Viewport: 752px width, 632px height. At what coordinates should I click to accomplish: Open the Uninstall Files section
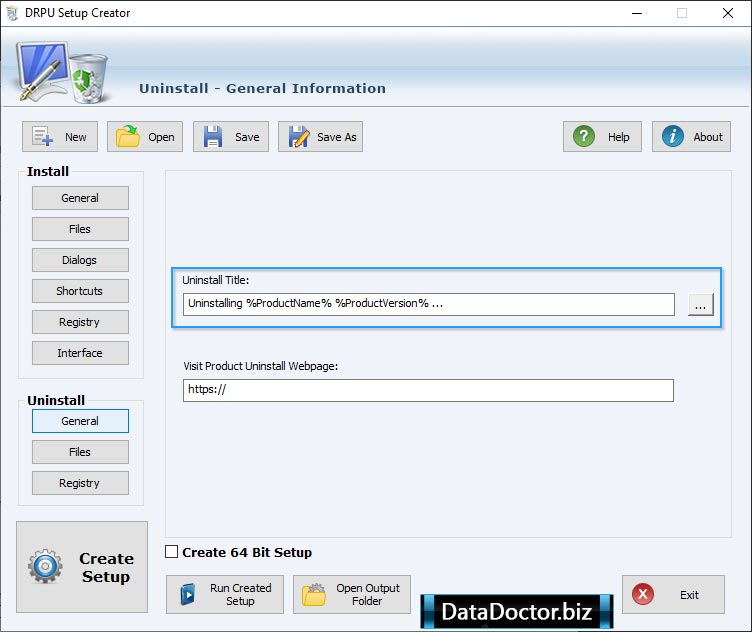(80, 452)
